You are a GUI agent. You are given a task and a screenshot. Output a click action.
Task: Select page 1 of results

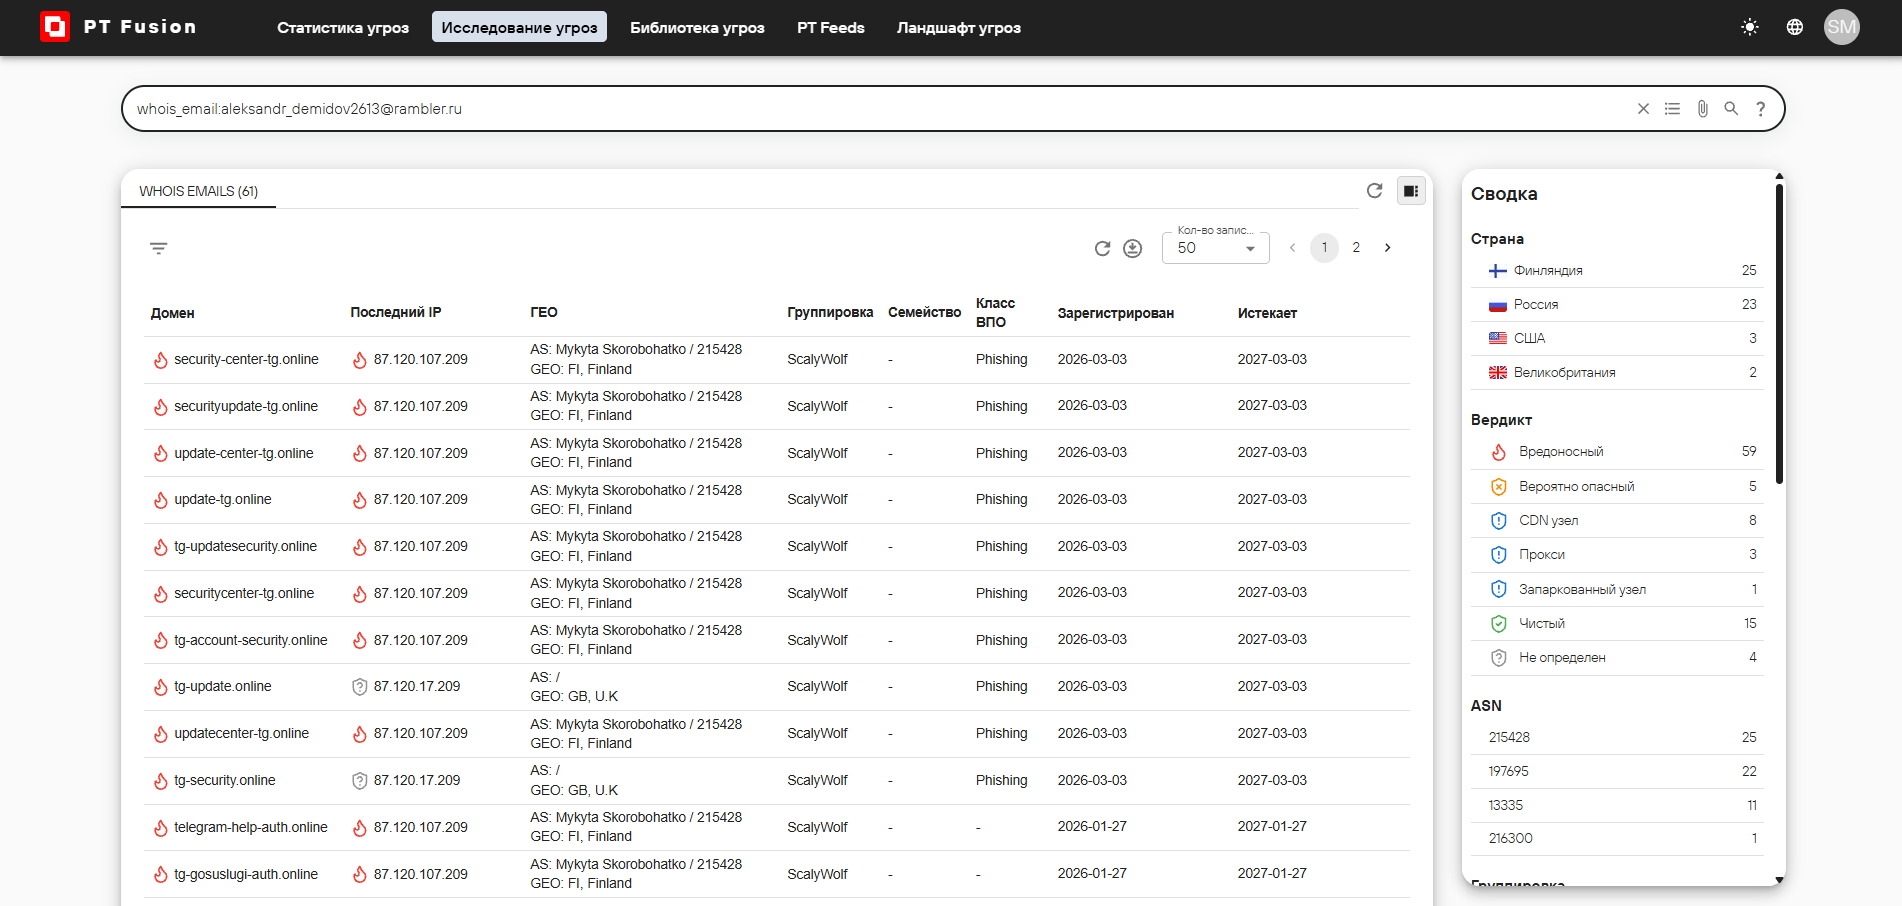coord(1324,248)
